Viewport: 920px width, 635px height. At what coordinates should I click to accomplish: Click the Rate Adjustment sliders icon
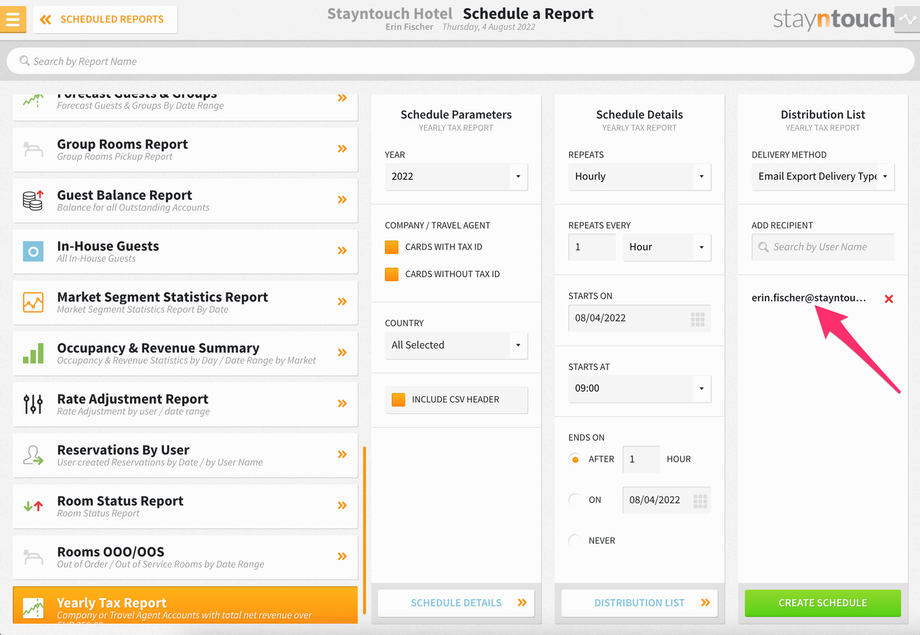[x=33, y=404]
